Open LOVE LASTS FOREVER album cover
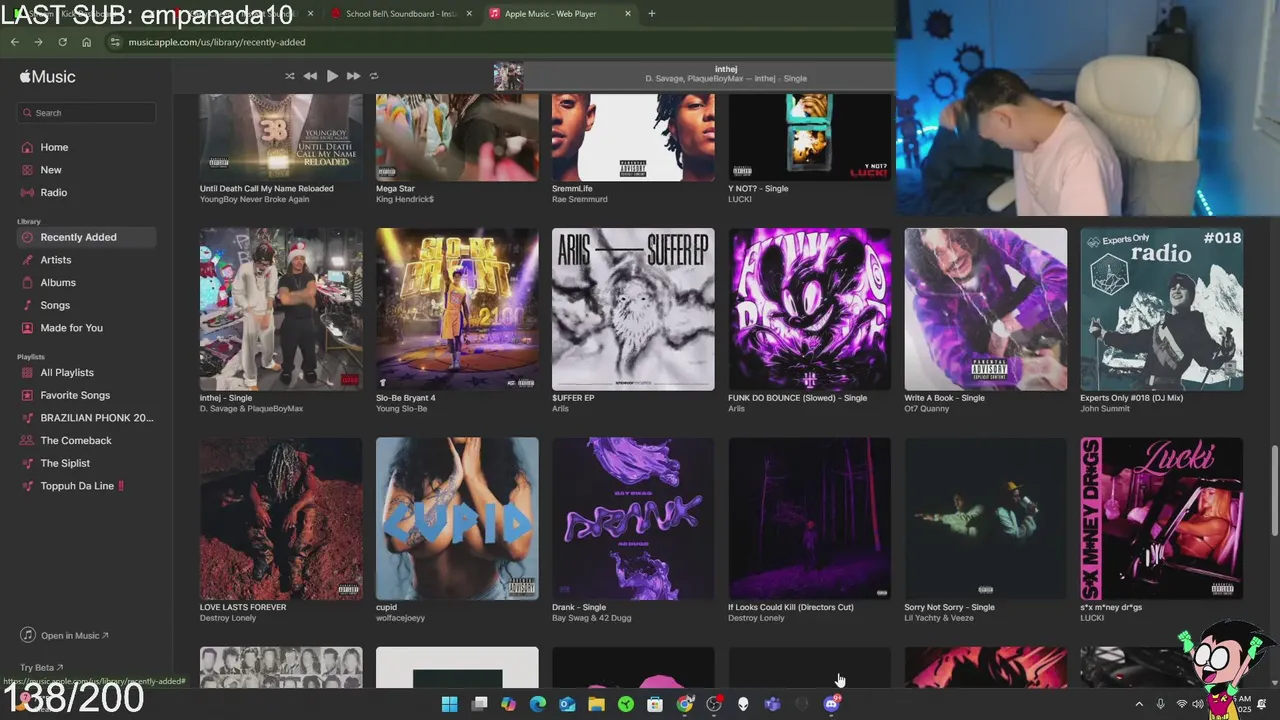Screen dimensions: 1280x720 (x=281, y=518)
